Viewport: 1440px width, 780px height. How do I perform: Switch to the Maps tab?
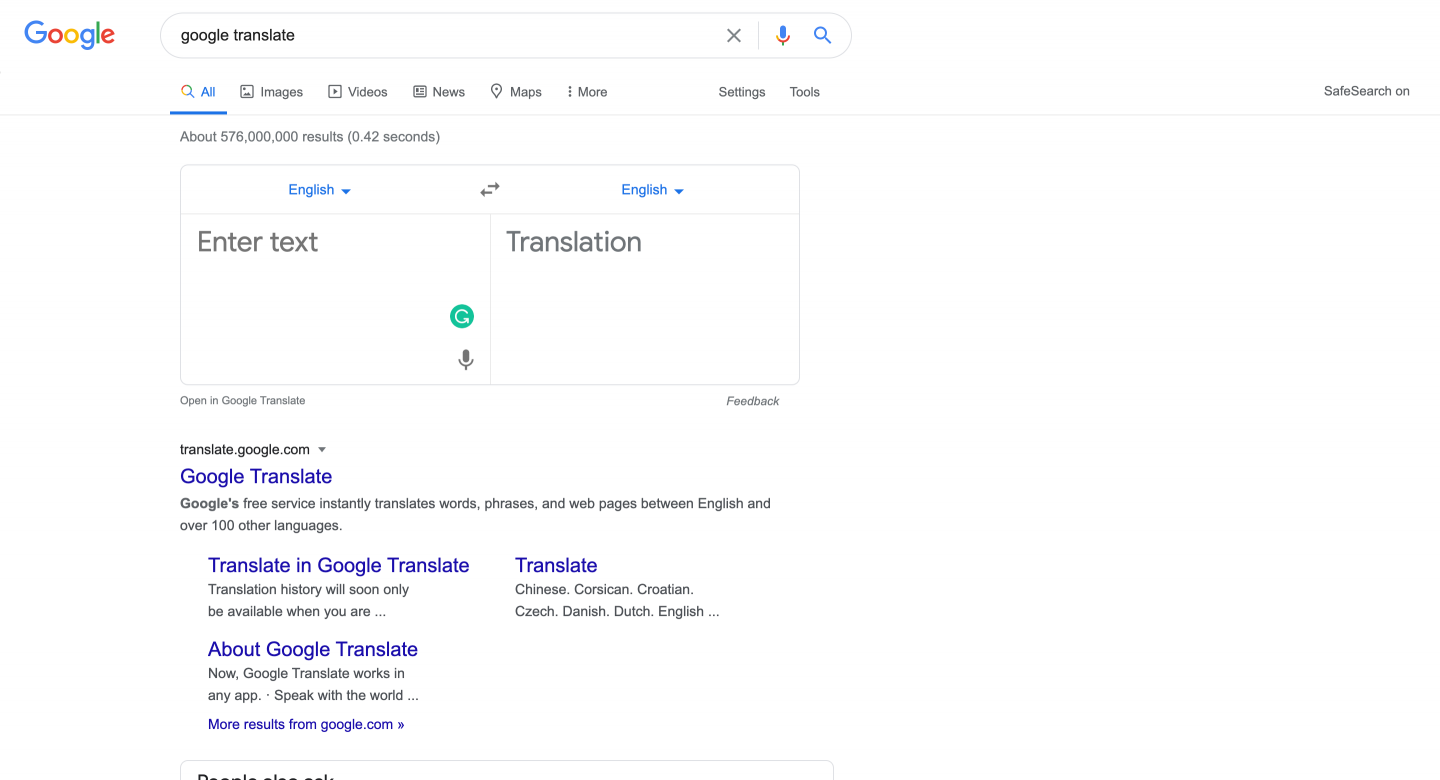[x=516, y=92]
